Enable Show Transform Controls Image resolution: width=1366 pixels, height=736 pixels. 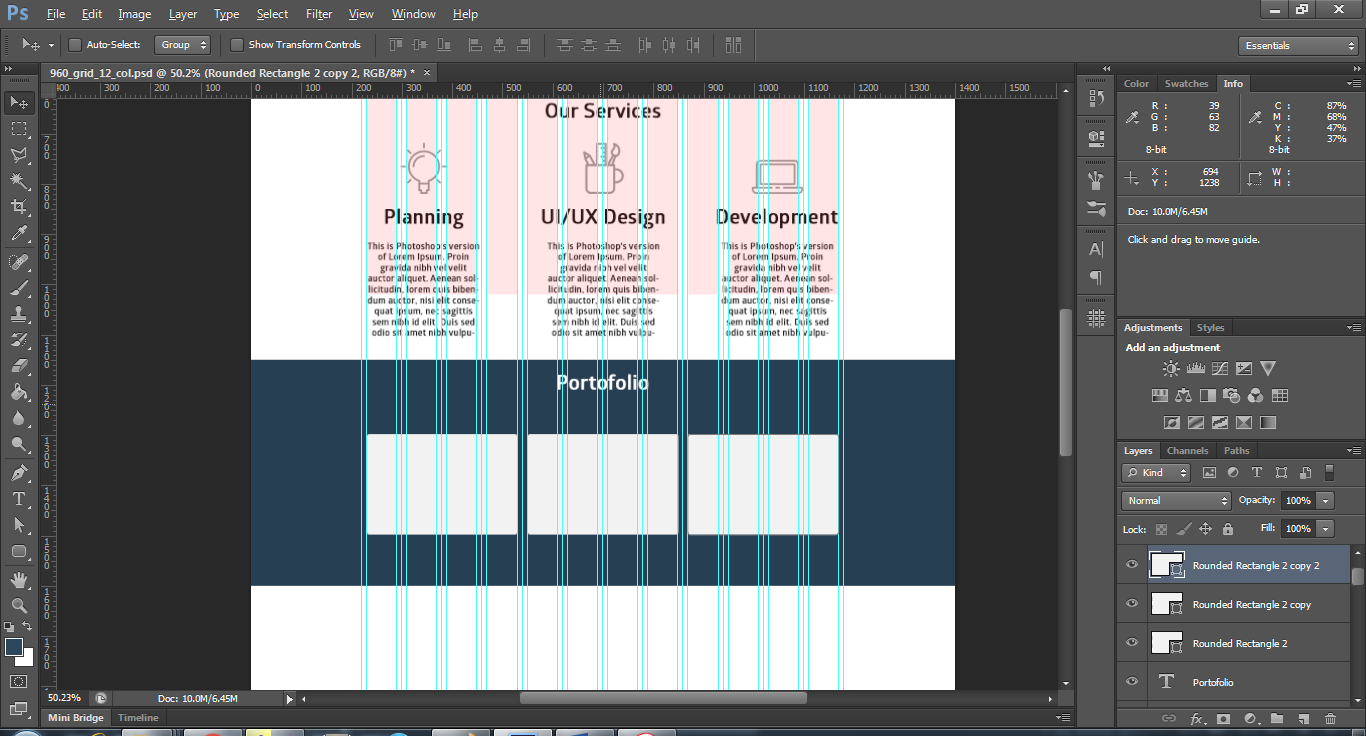pyautogui.click(x=237, y=44)
